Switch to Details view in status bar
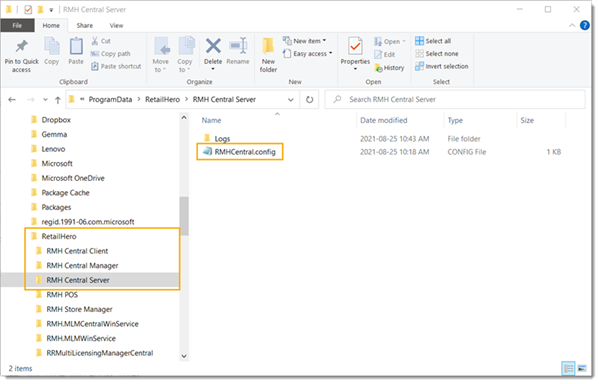 tap(569, 369)
